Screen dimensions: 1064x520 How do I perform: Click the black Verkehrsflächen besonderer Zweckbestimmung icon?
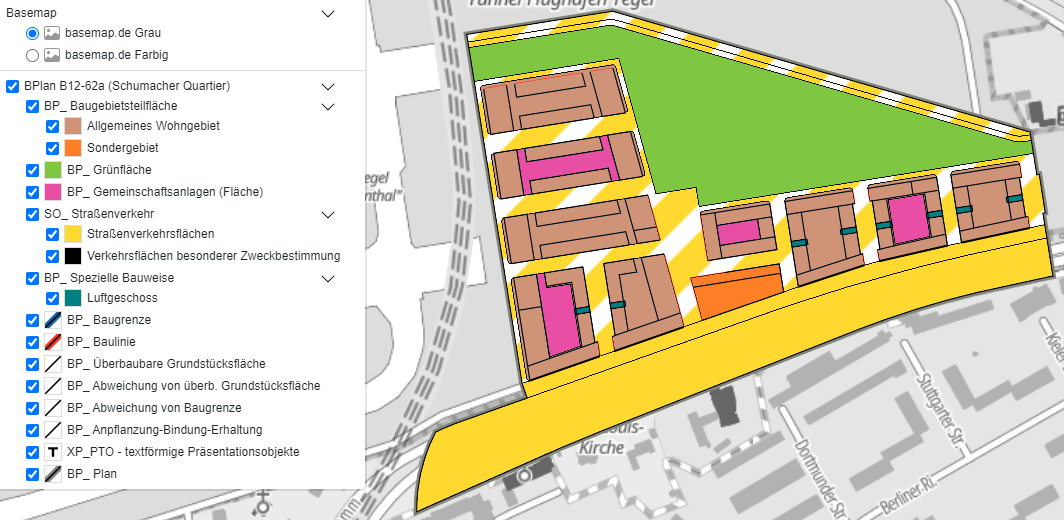tap(73, 256)
